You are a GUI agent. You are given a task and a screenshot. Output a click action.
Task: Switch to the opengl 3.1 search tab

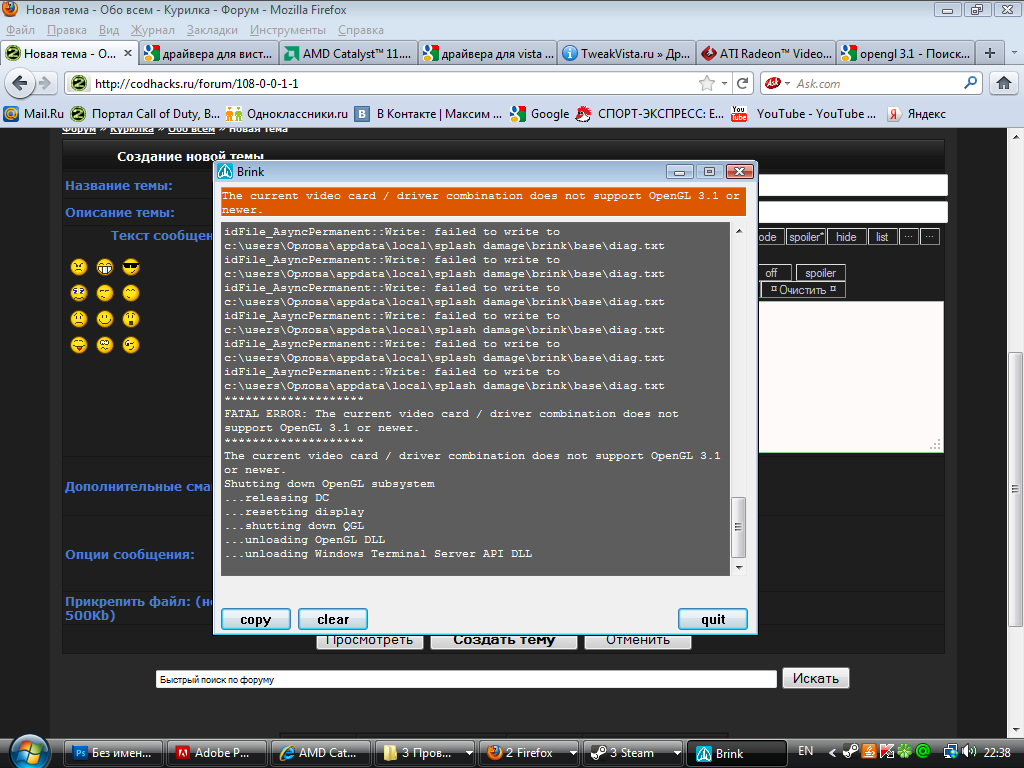(906, 54)
